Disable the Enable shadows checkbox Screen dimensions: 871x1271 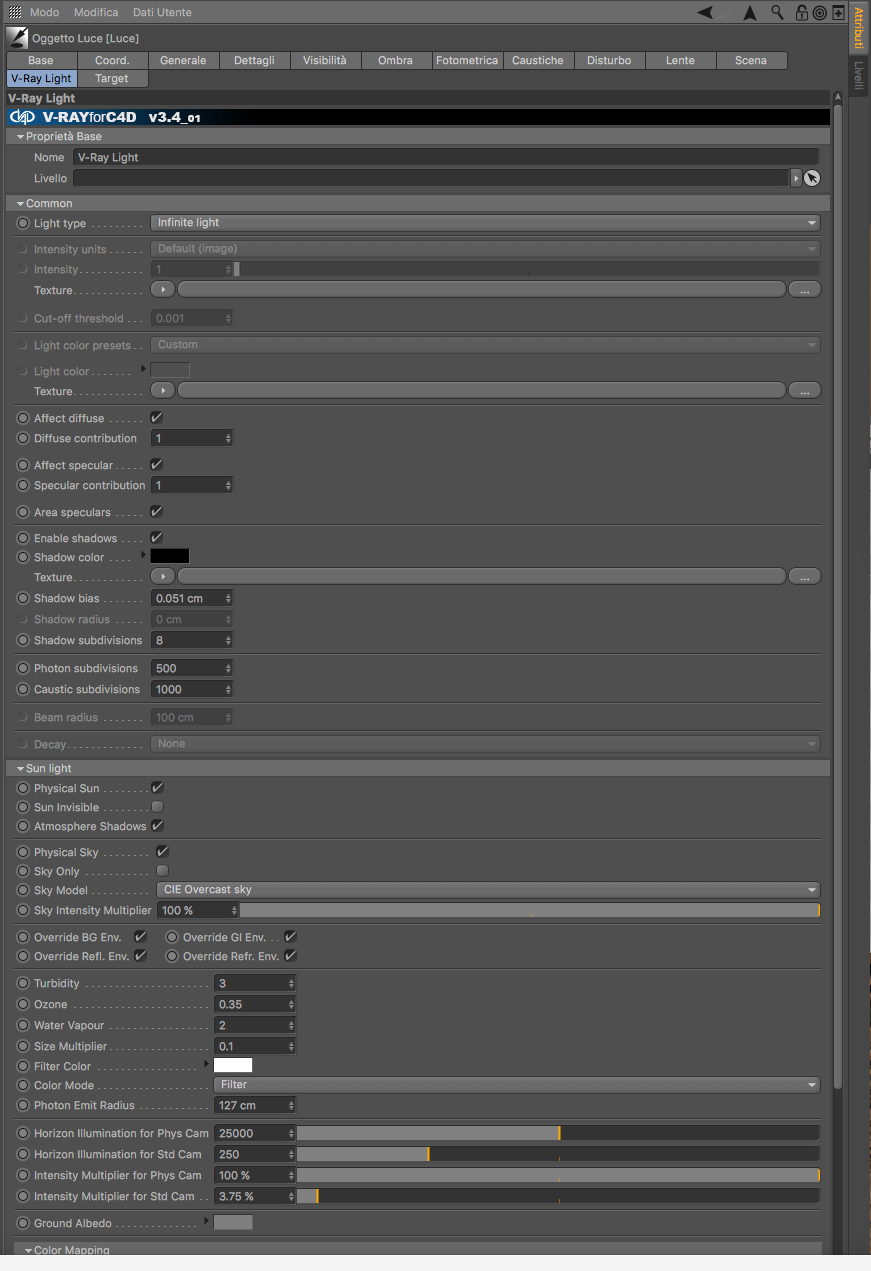(x=156, y=538)
